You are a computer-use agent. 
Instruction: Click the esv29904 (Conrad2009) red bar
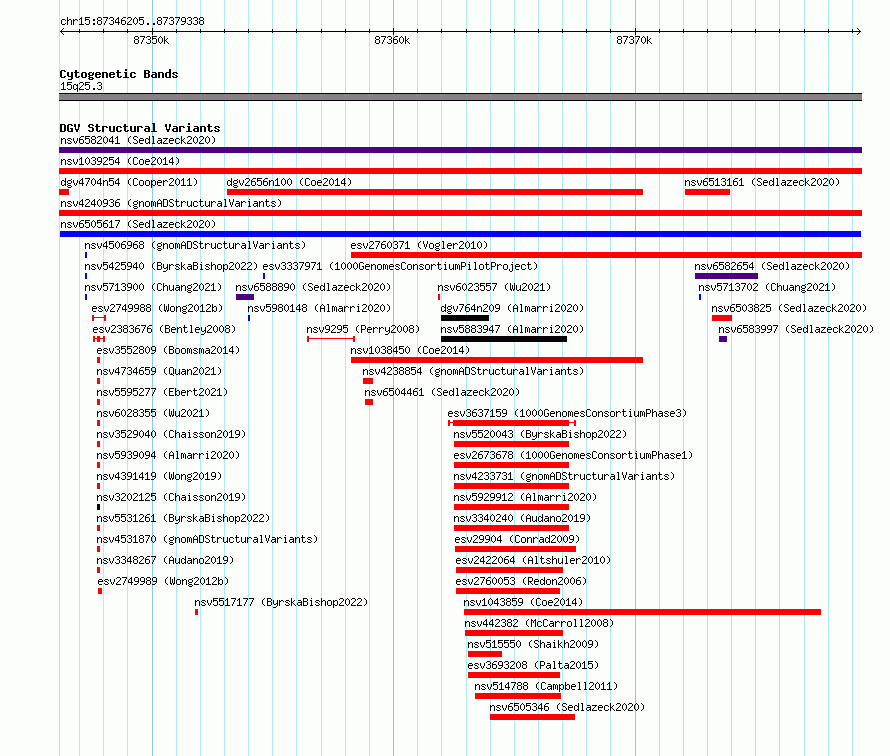click(515, 549)
